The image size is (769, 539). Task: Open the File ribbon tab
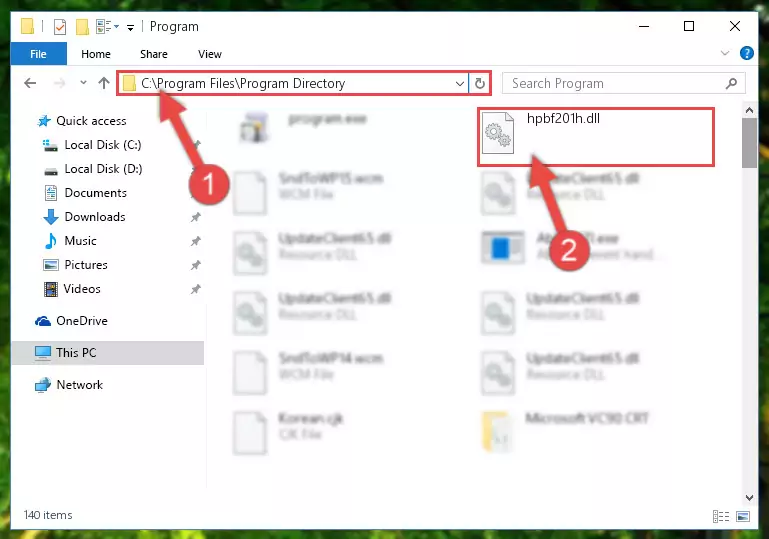pos(38,54)
